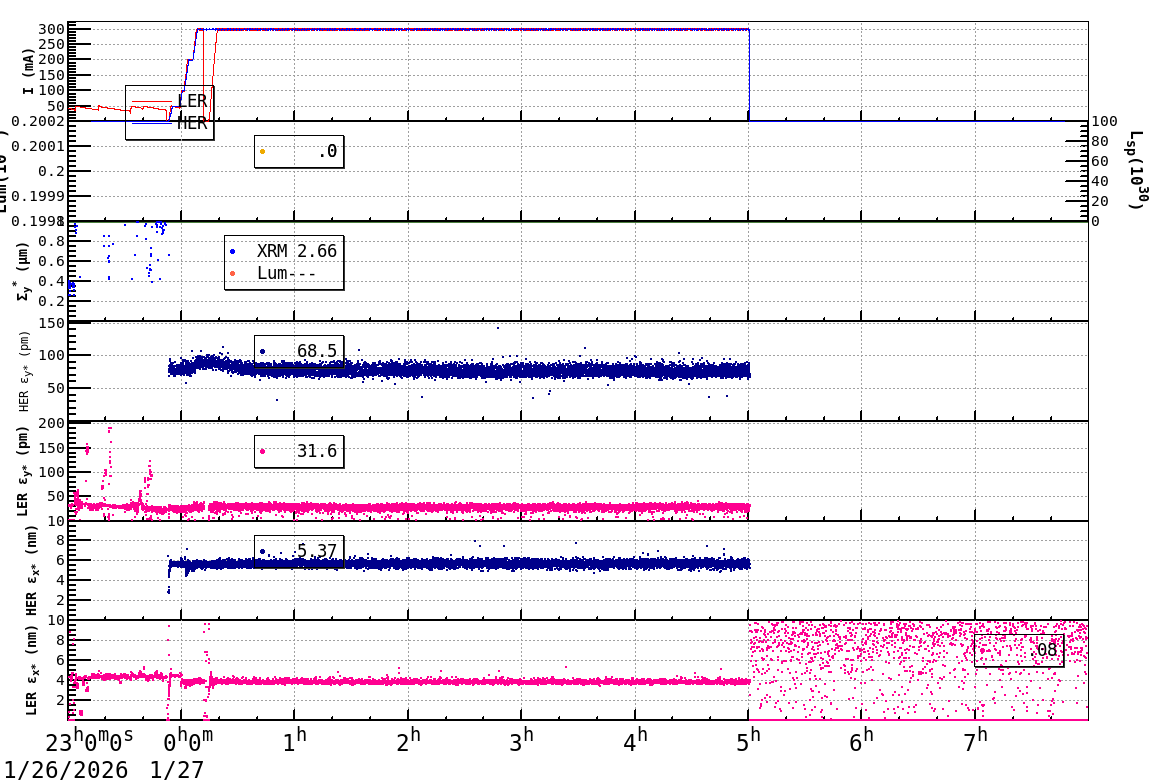Click the blue marker next to 5.37
Image resolution: width=1160 pixels, height=782 pixels.
coord(263,549)
